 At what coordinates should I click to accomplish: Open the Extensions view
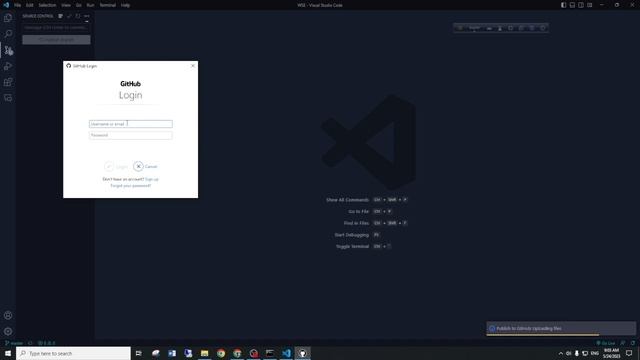tap(8, 82)
